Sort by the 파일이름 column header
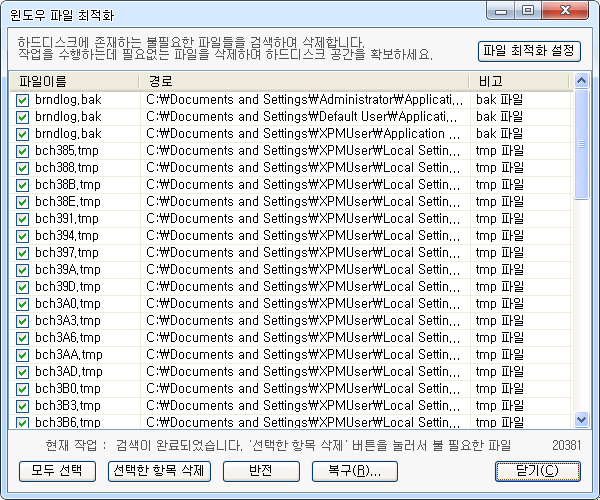Viewport: 600px width, 500px height. point(74,81)
